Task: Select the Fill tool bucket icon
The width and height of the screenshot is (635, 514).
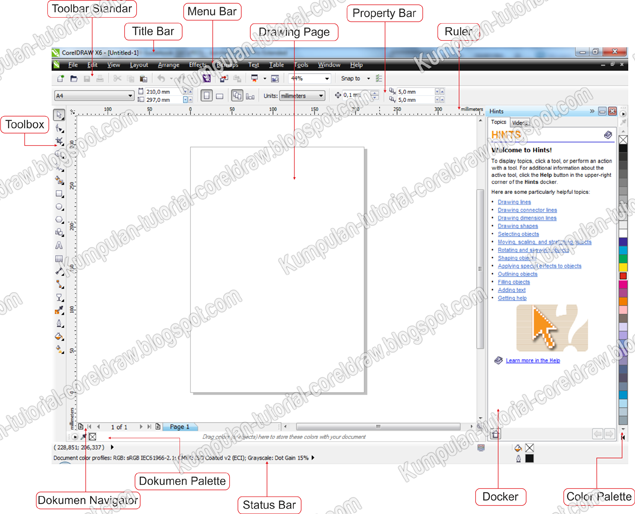Action: click(x=59, y=336)
